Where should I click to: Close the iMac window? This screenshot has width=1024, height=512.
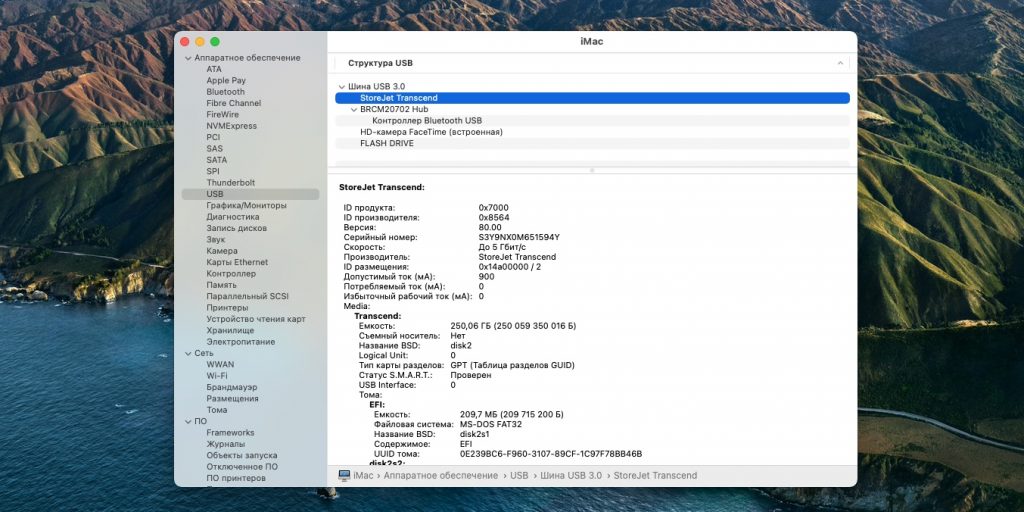click(185, 42)
